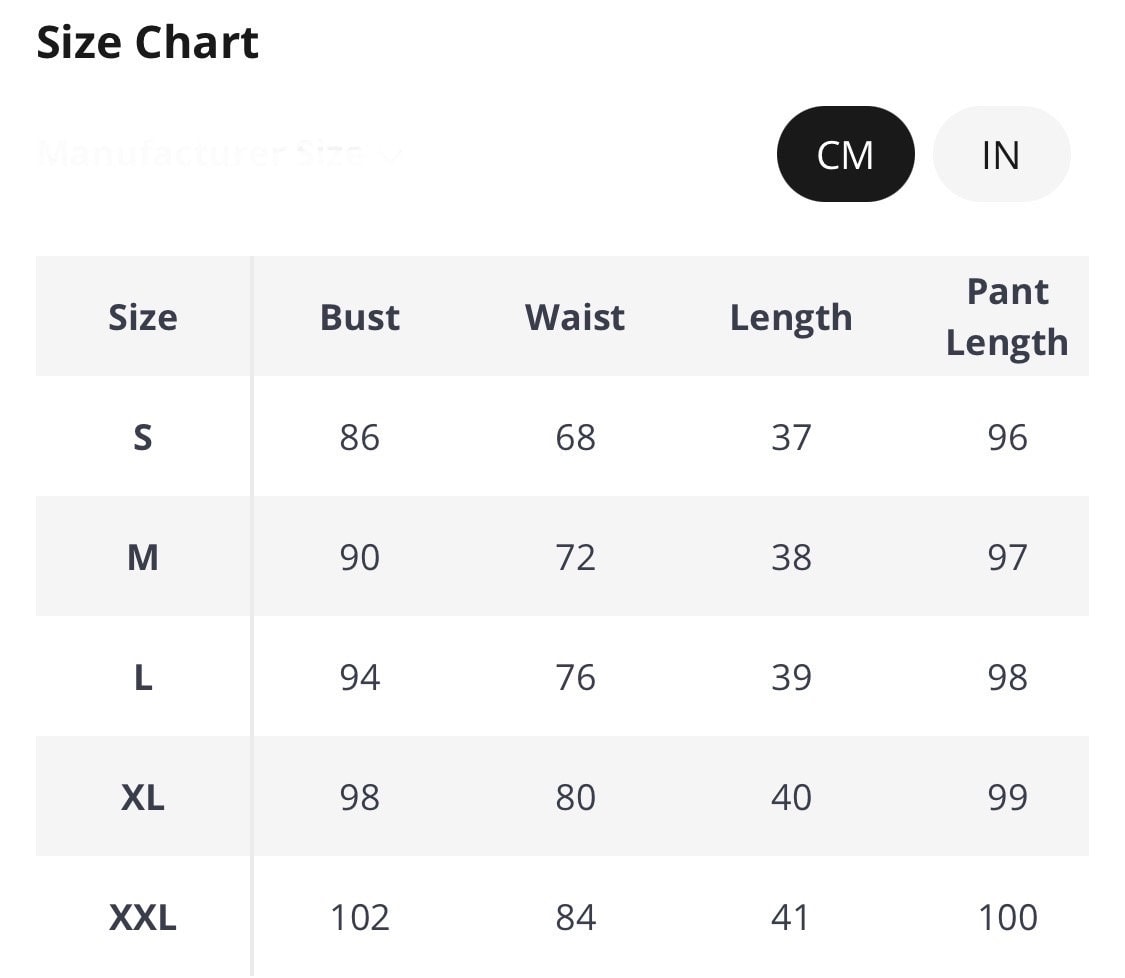Open the Manufacturer Size dropdown
Image resolution: width=1125 pixels, height=978 pixels.
tap(220, 154)
